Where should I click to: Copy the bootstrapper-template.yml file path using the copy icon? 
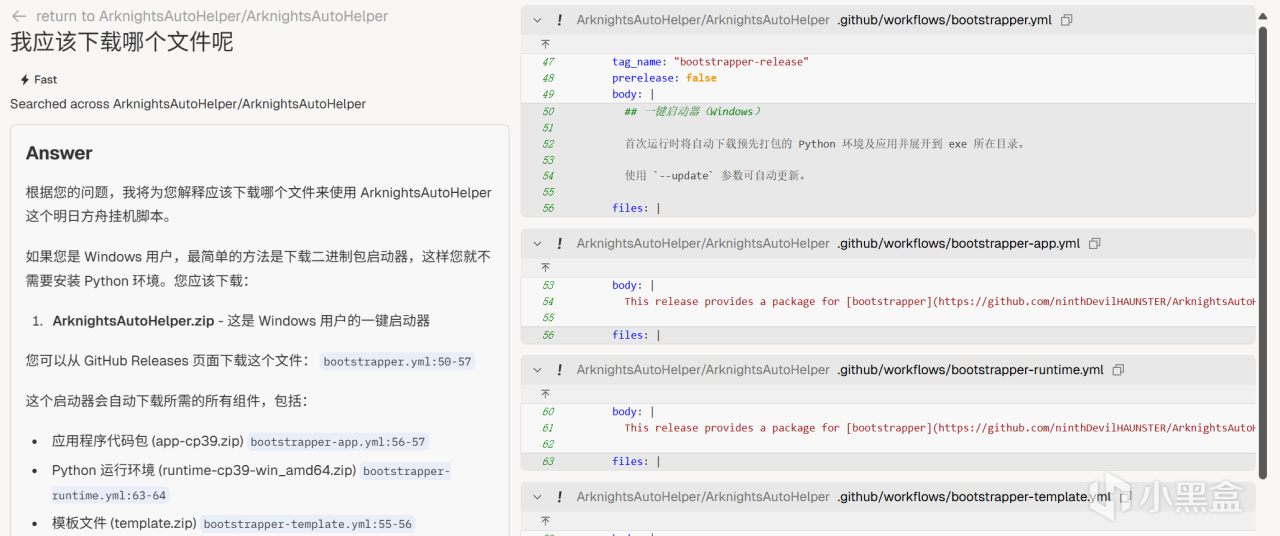[1126, 496]
